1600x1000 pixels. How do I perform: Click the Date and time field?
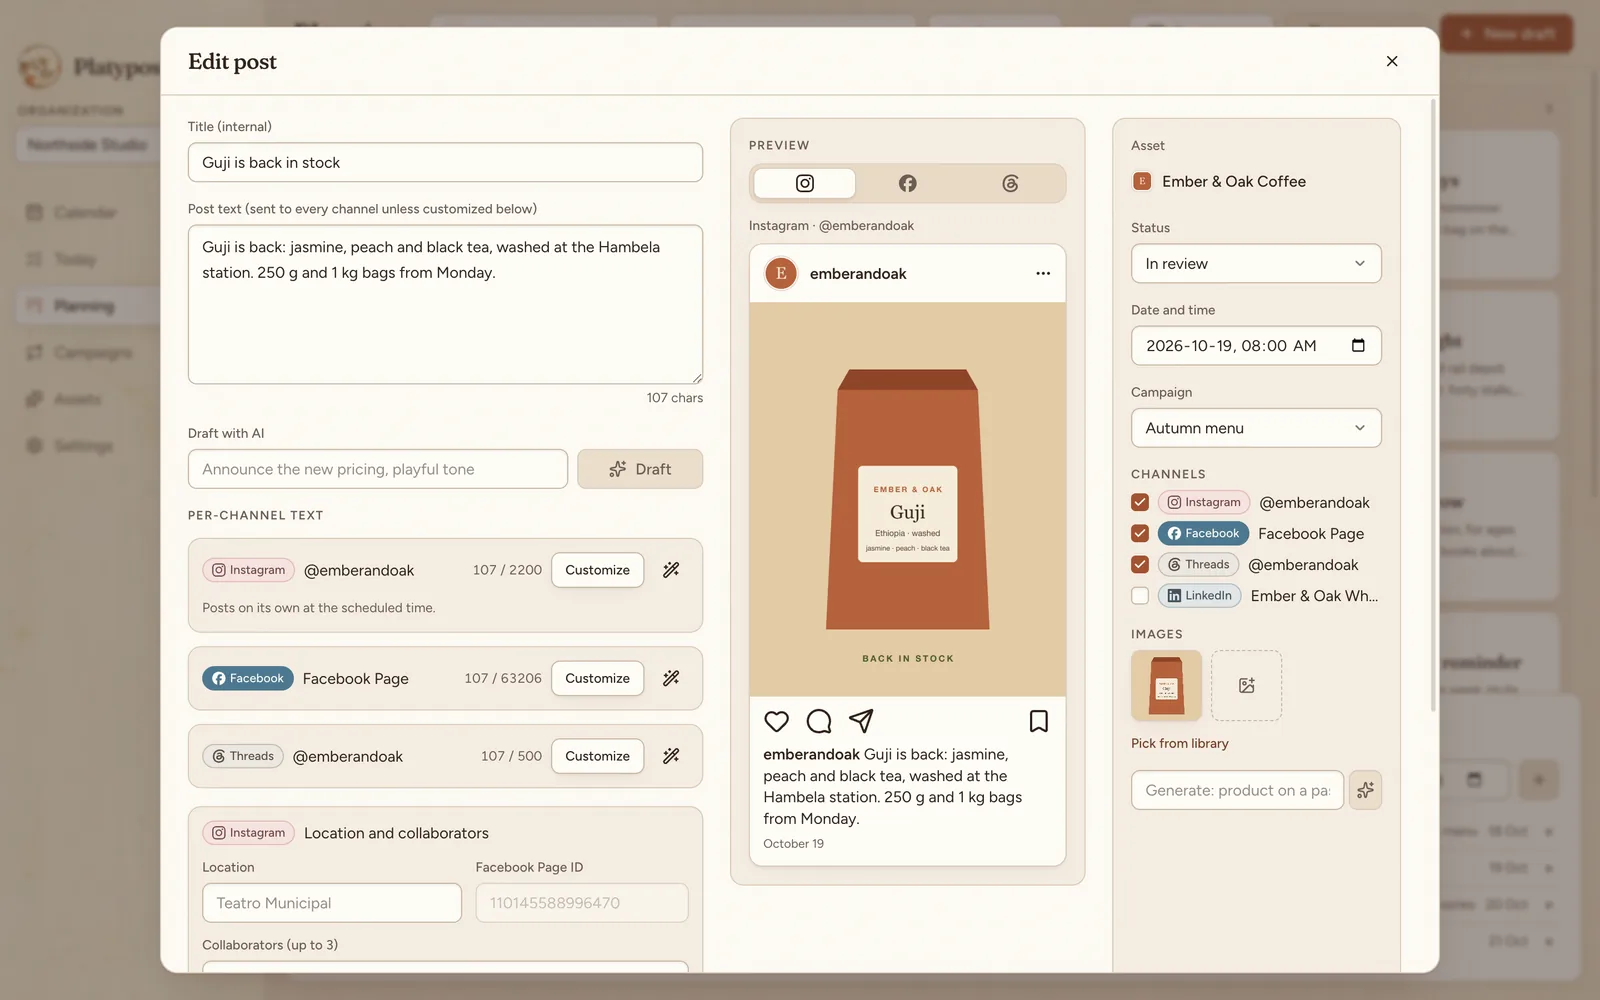(1256, 345)
